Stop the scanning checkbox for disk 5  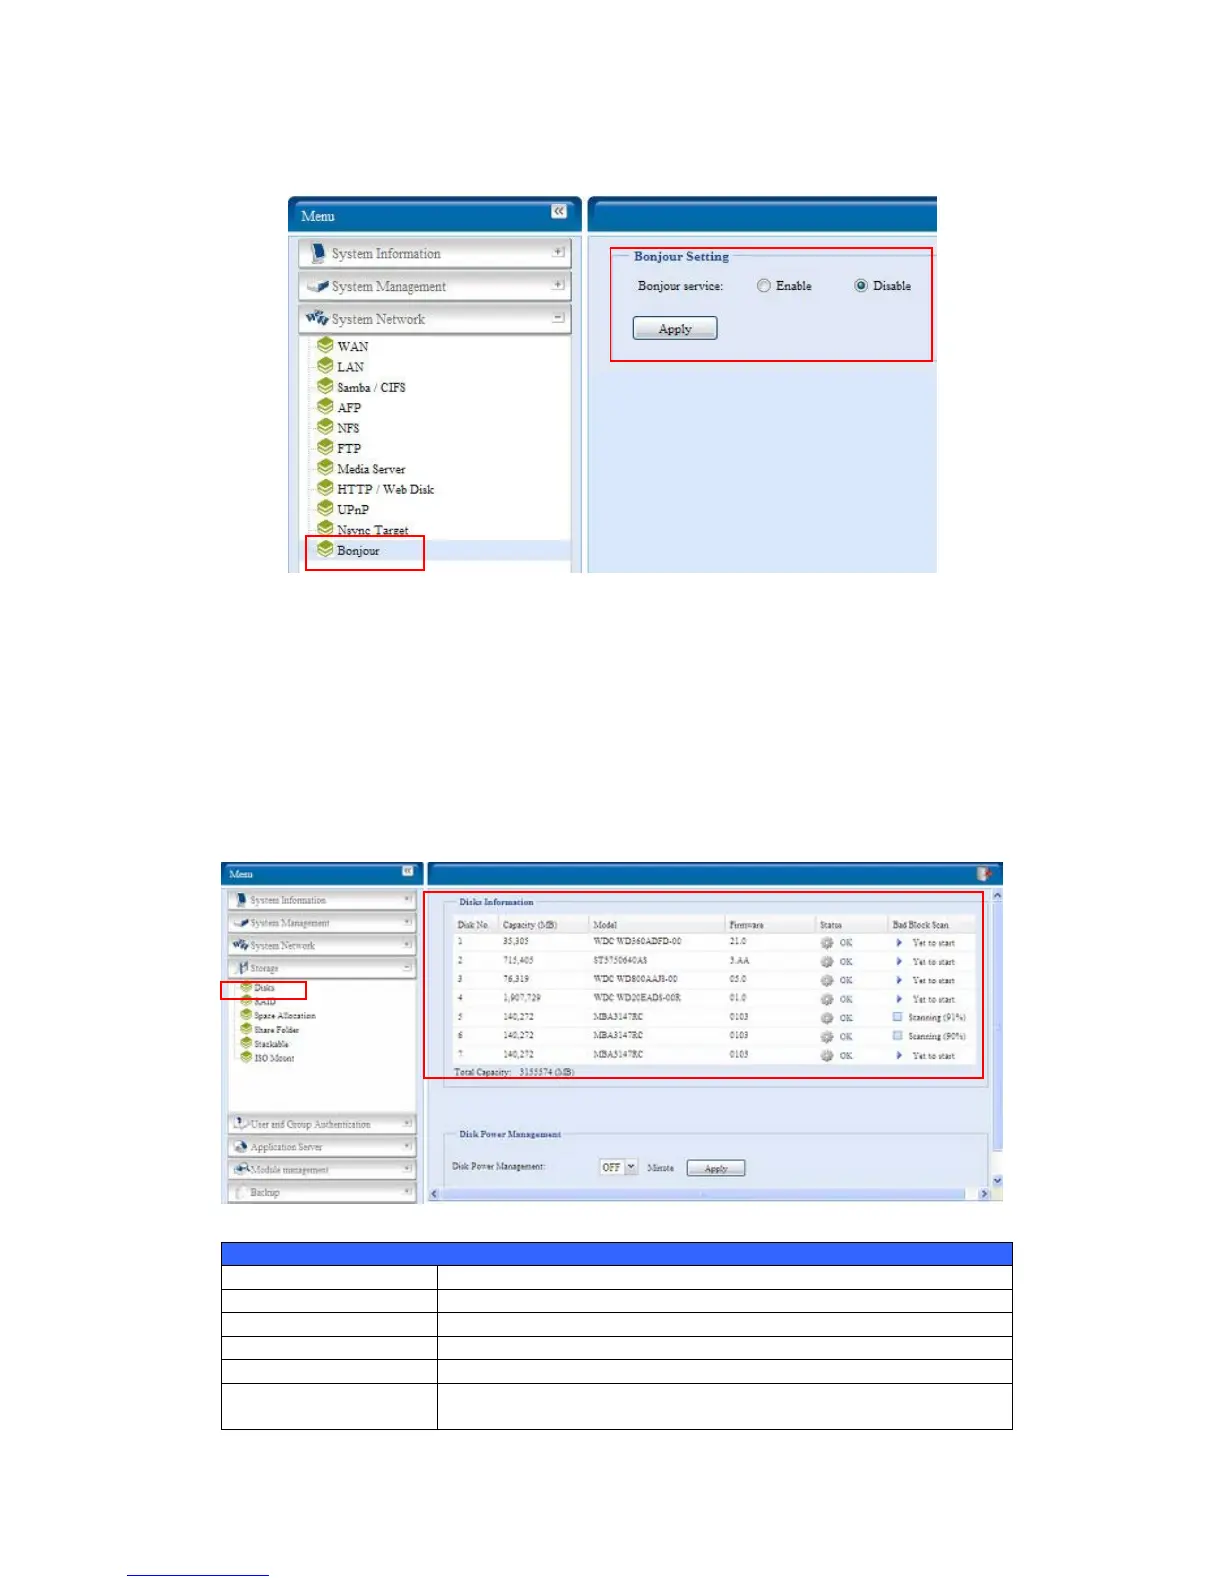click(x=898, y=1017)
